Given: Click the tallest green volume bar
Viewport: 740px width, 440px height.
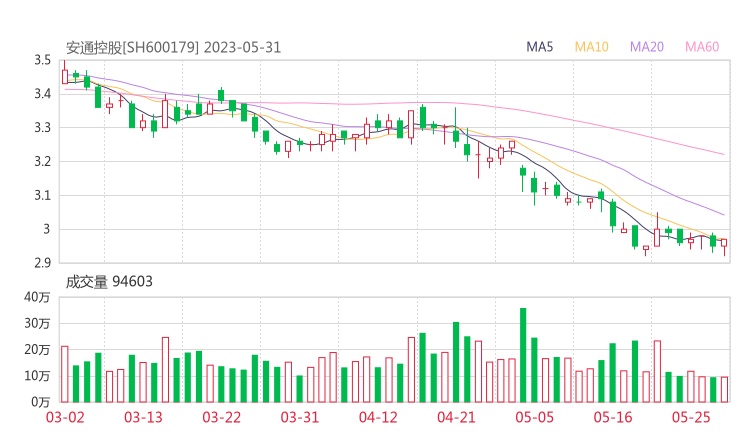Looking at the screenshot, I should [523, 355].
